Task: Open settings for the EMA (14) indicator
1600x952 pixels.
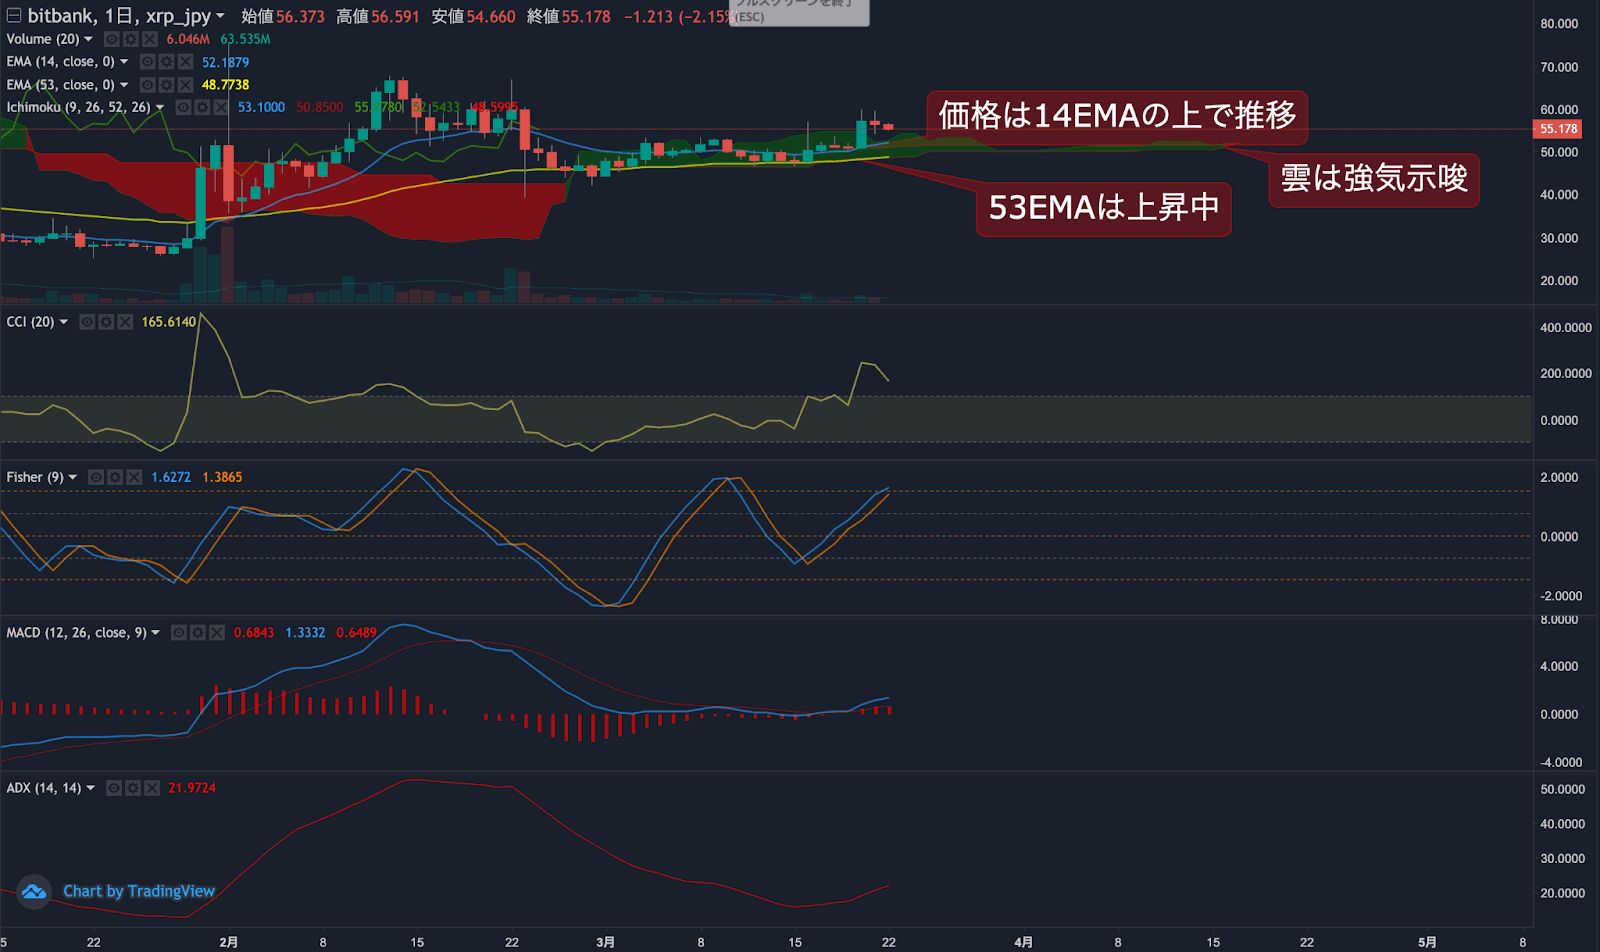Action: 165,61
